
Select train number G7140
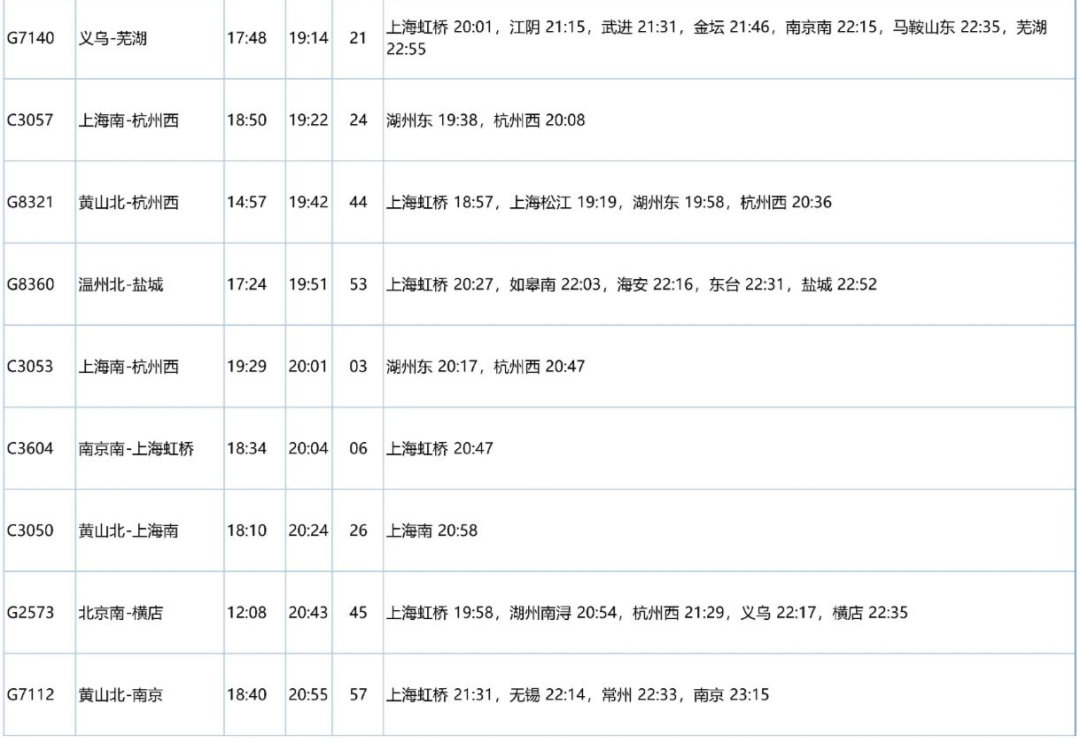30,38
